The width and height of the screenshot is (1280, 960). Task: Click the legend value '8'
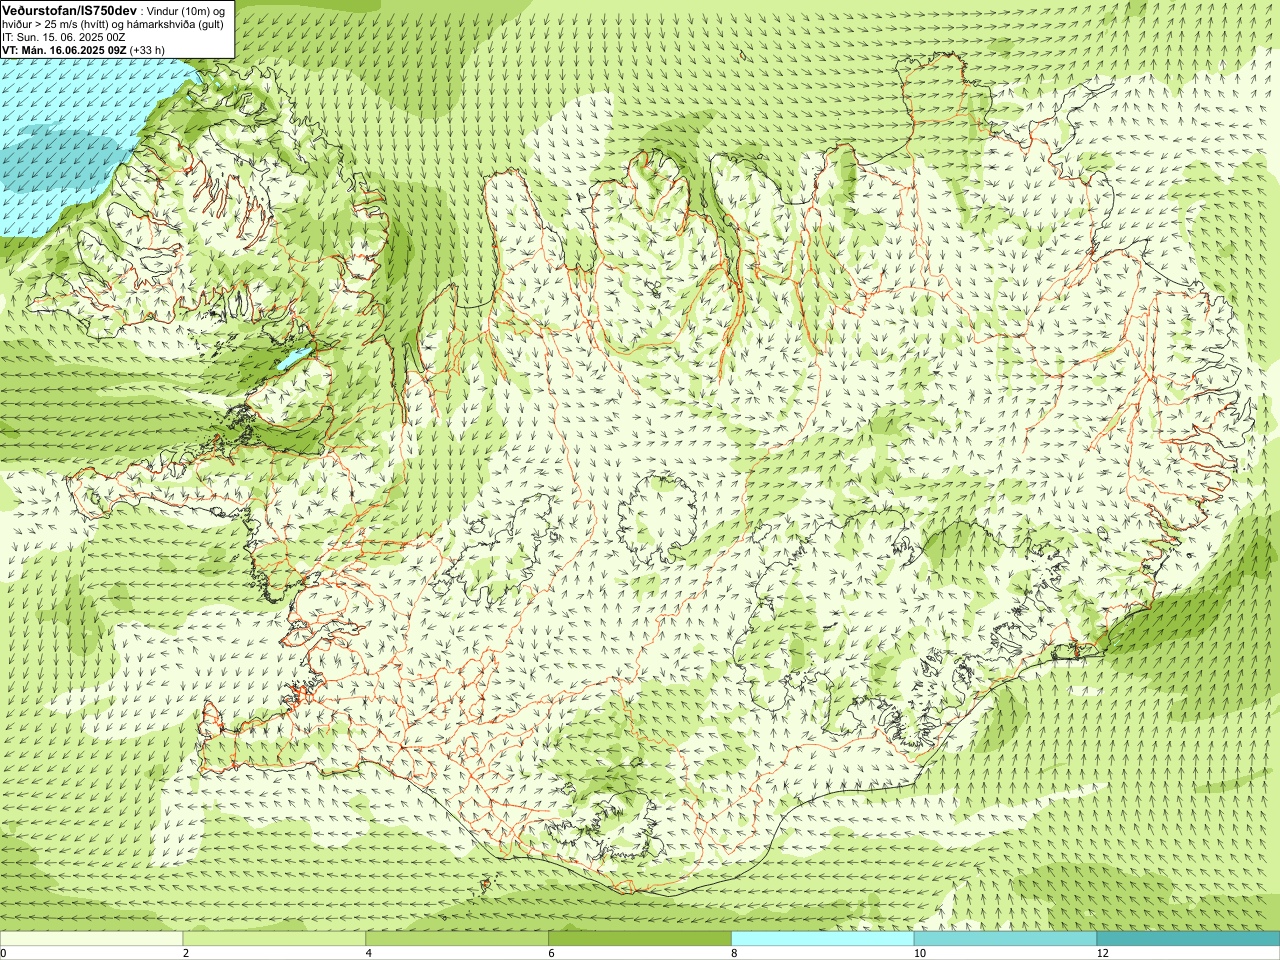click(x=734, y=953)
